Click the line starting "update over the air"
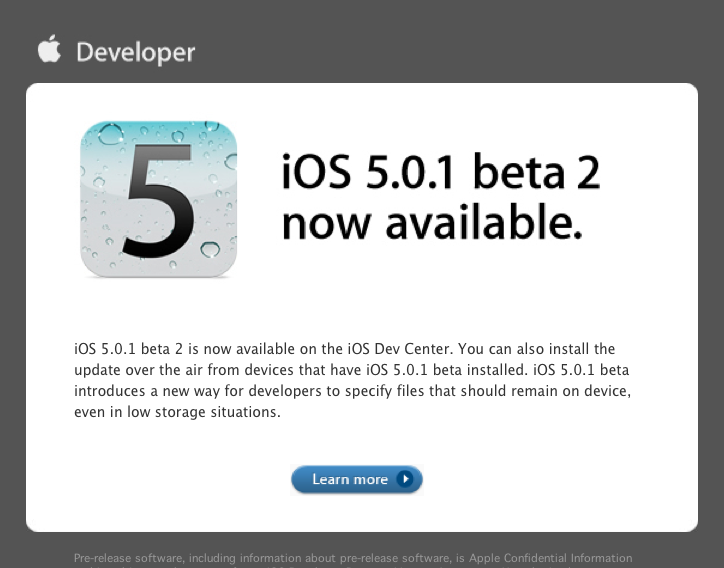Screen dimensions: 724x568 (351, 370)
